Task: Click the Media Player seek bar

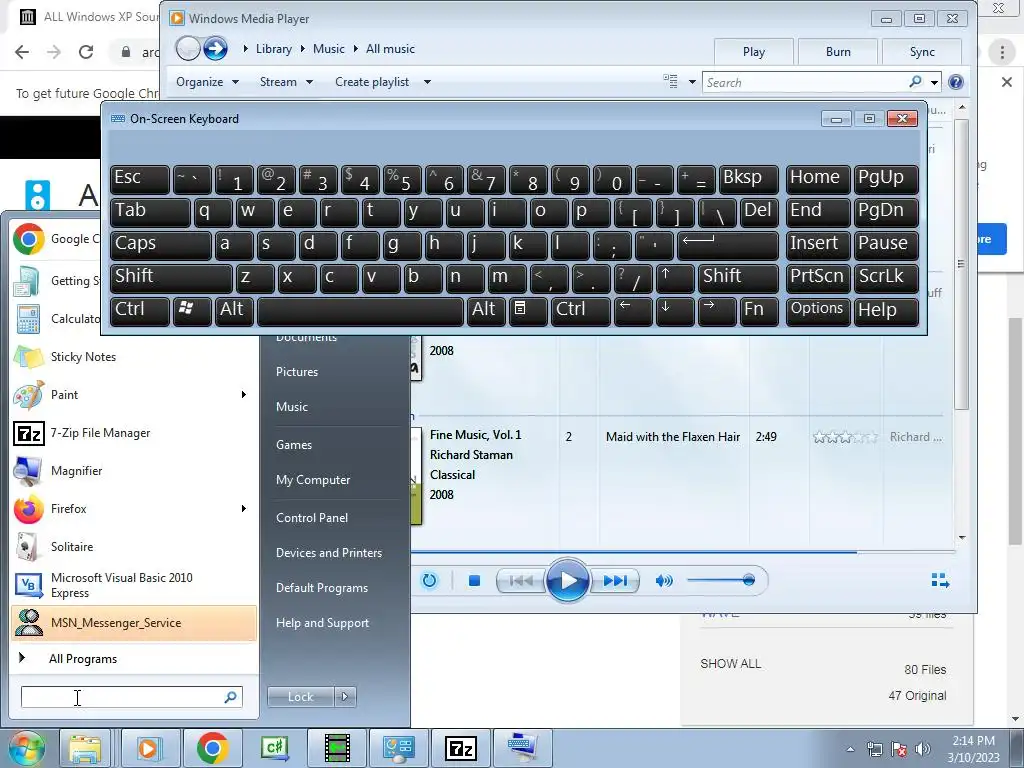Action: click(x=683, y=552)
